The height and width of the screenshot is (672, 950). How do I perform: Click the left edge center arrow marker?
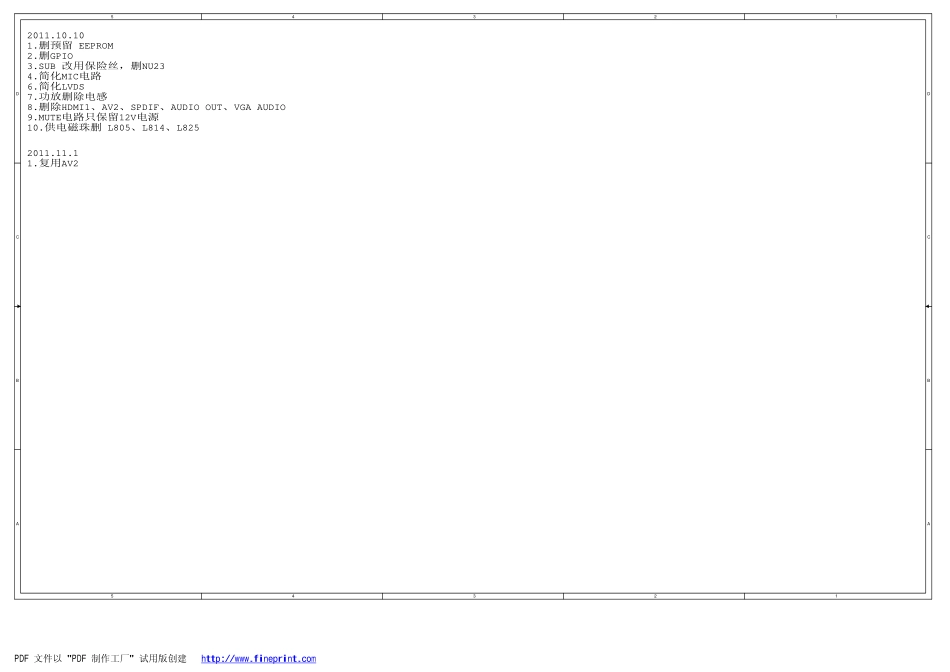[18, 306]
